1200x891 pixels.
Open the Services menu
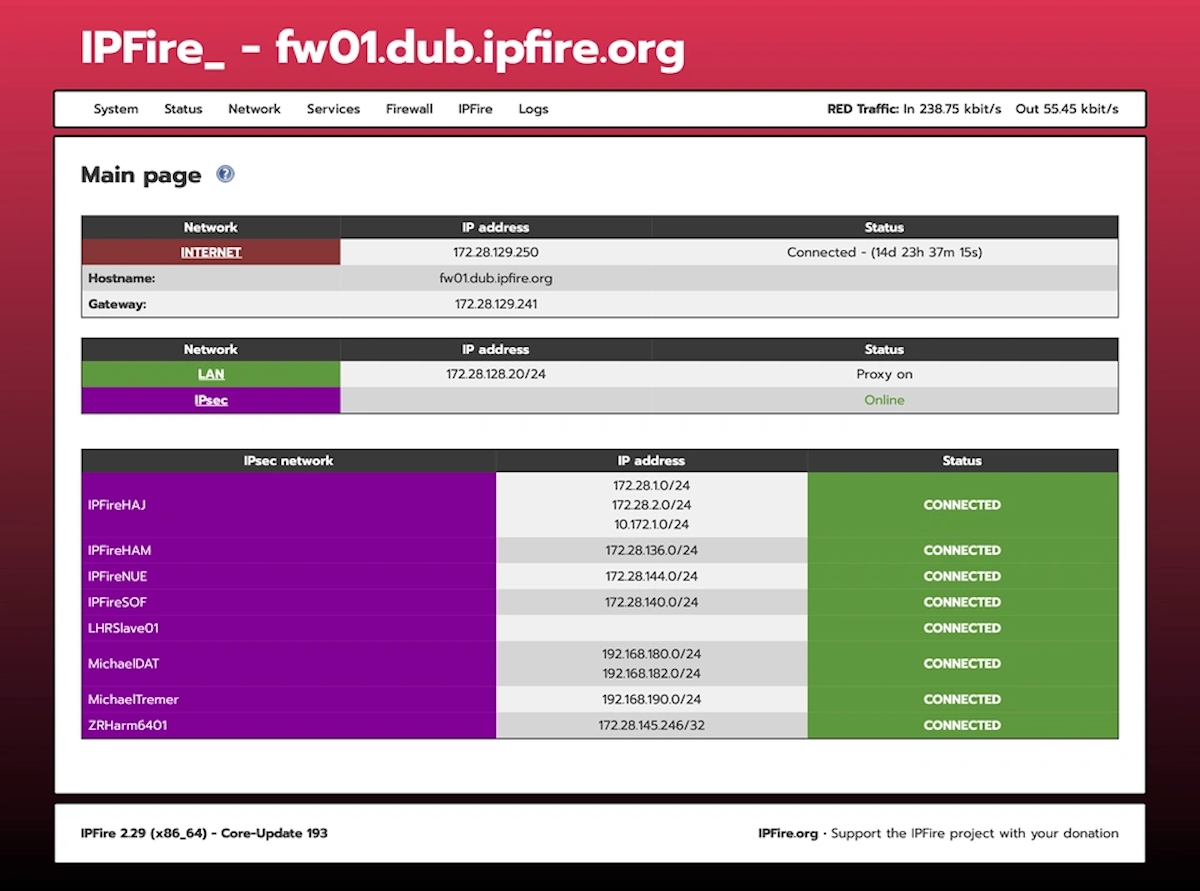click(333, 109)
